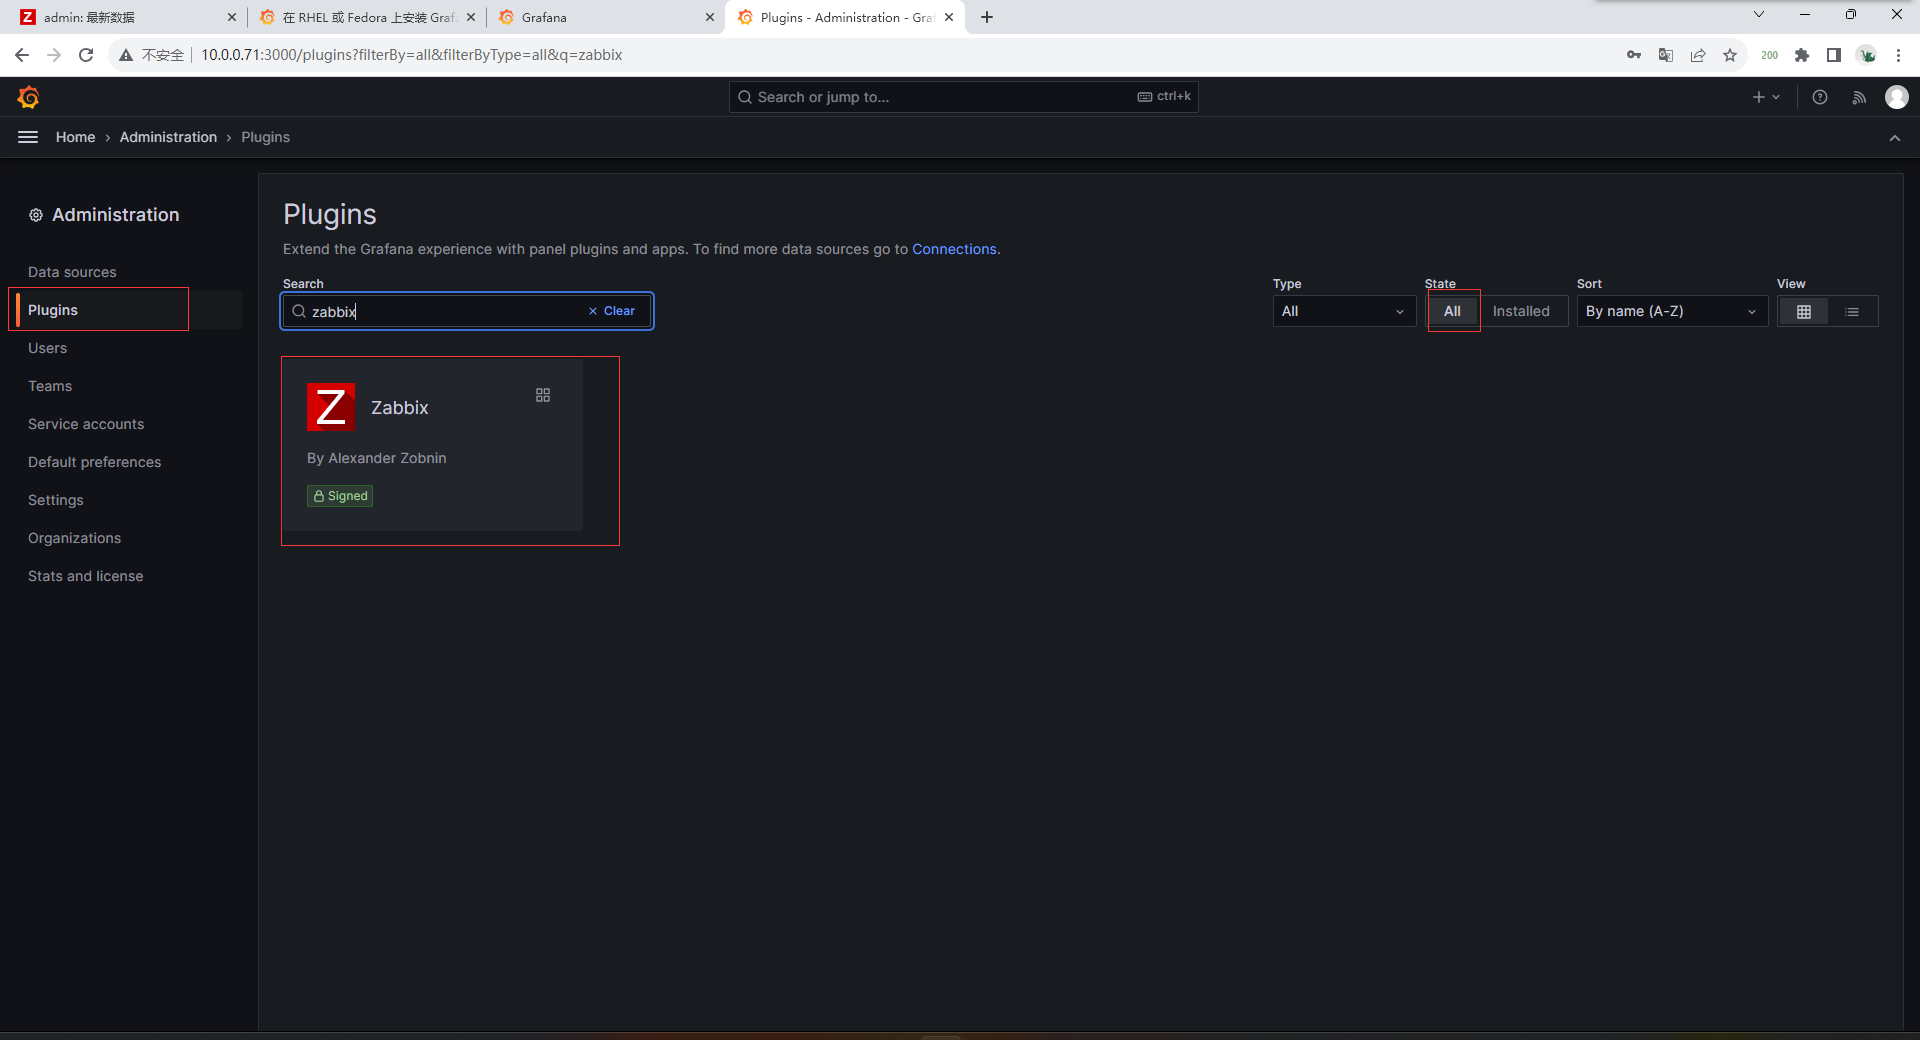Open Data sources in the sidebar
Image resolution: width=1920 pixels, height=1040 pixels.
(x=72, y=272)
